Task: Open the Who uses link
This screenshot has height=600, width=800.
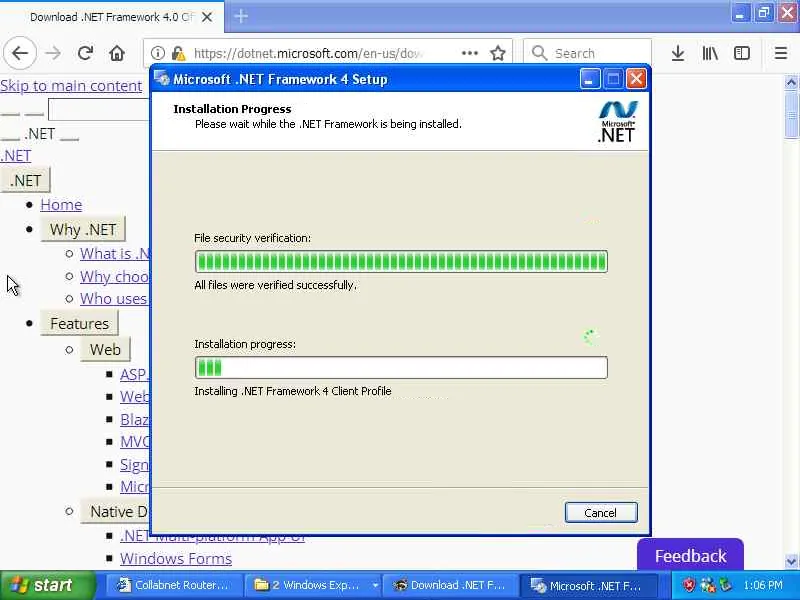Action: coord(114,298)
